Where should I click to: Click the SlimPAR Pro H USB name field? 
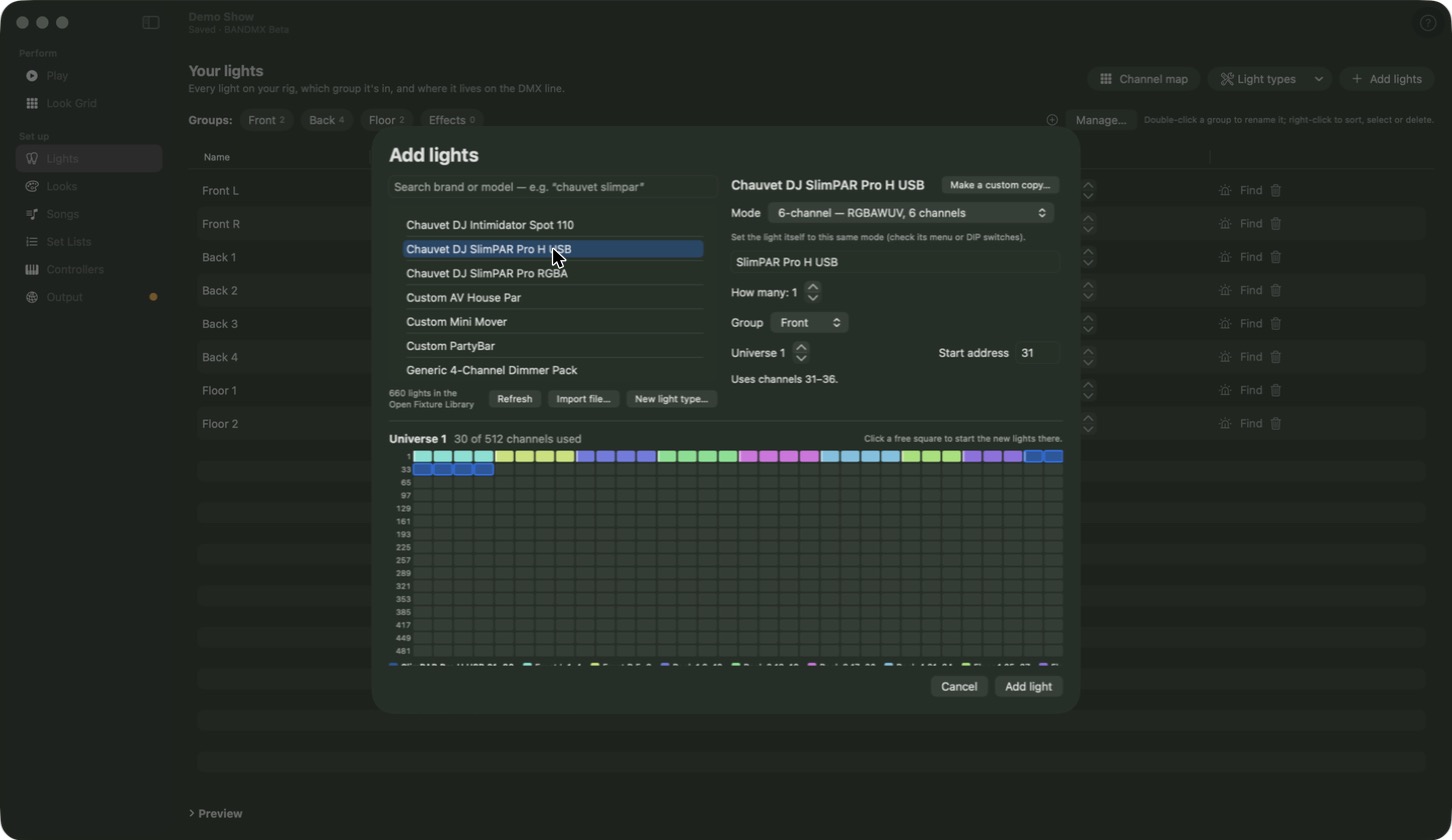point(896,262)
